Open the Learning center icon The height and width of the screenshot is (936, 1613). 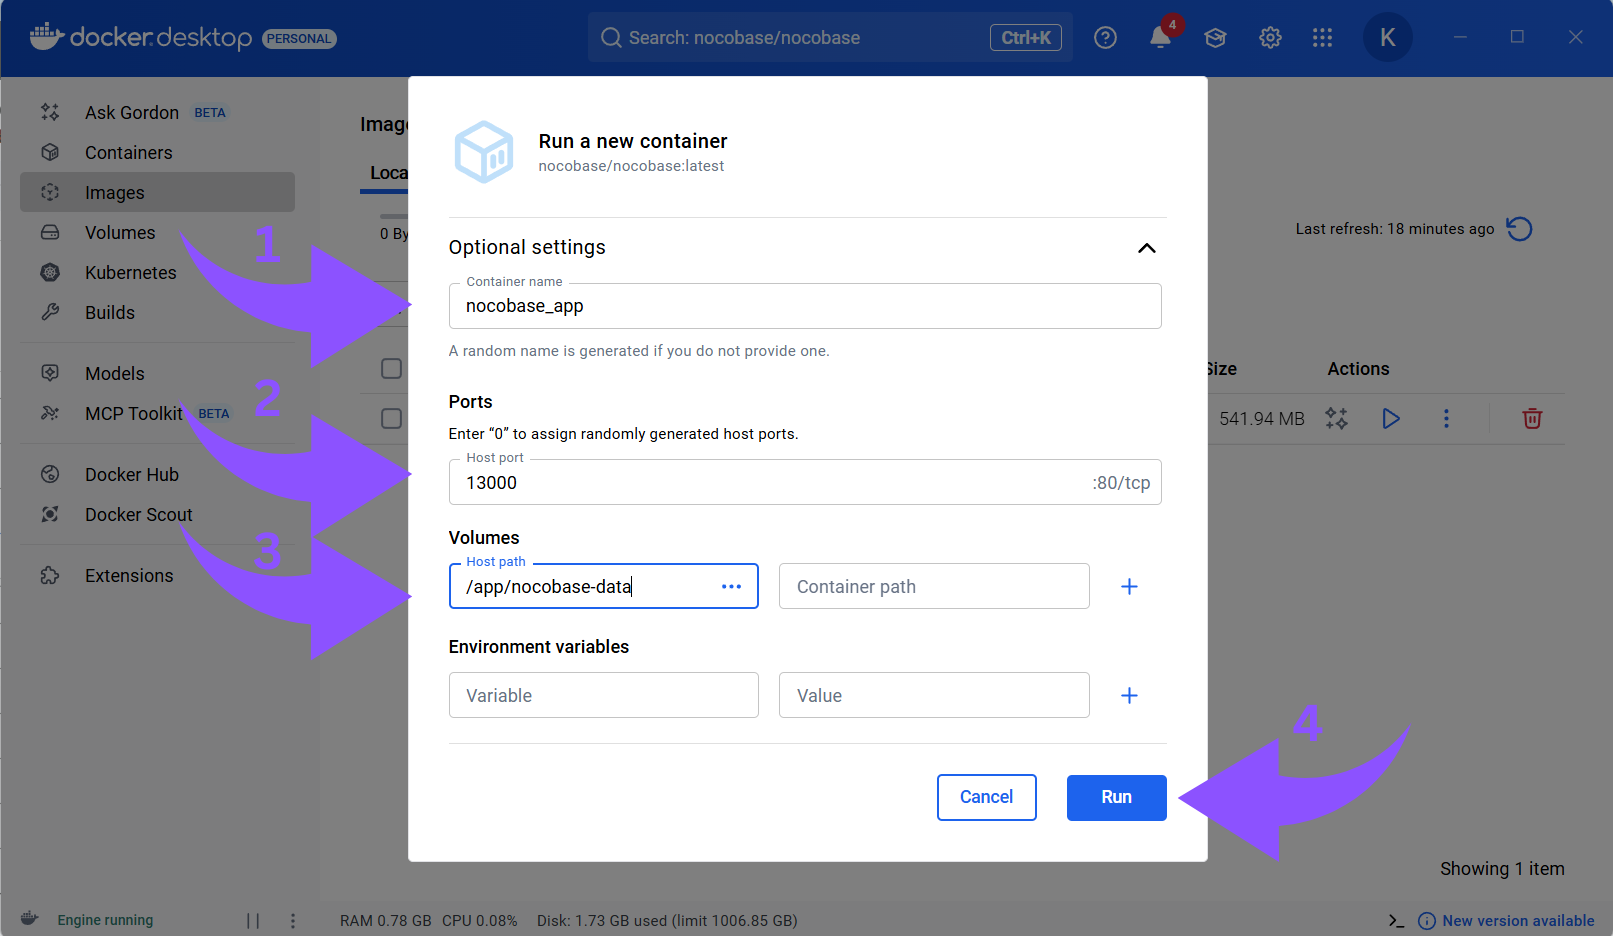[x=1215, y=38]
